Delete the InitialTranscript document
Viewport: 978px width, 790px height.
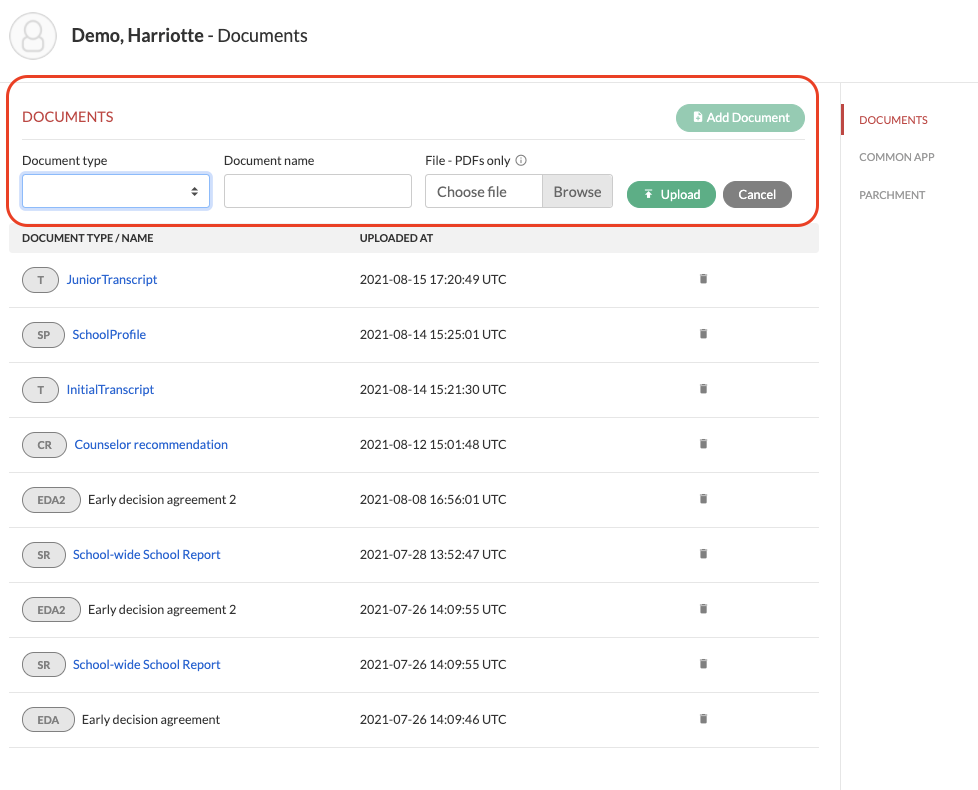(x=703, y=388)
